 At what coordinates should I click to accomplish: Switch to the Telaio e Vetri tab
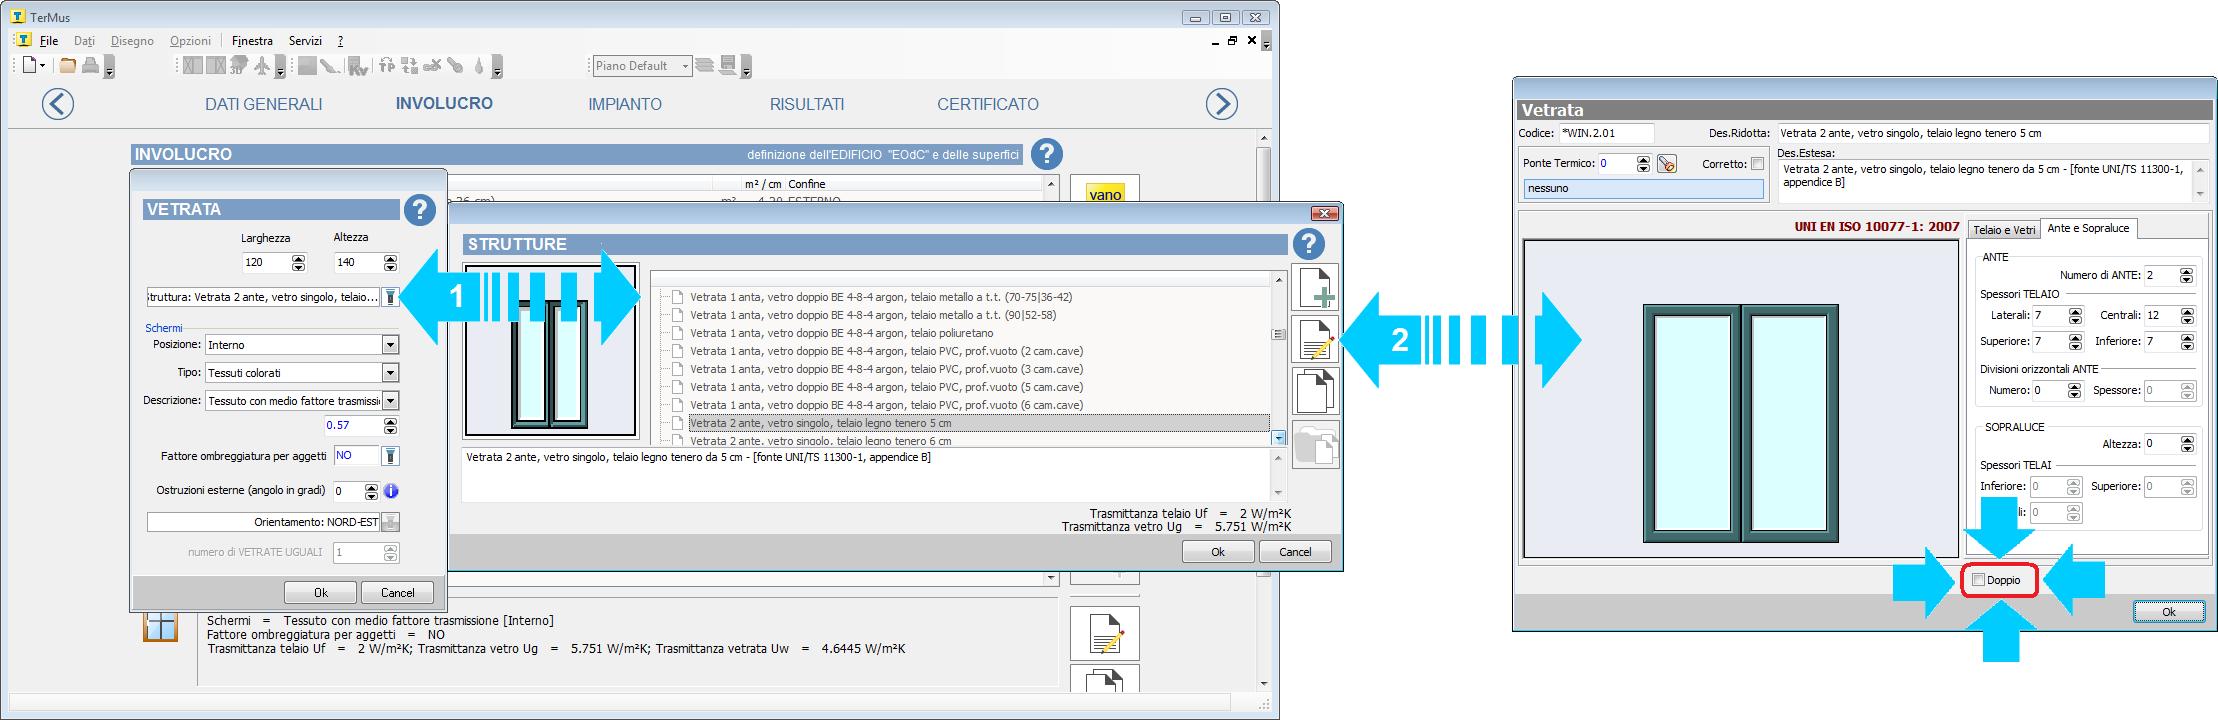pyautogui.click(x=2003, y=230)
